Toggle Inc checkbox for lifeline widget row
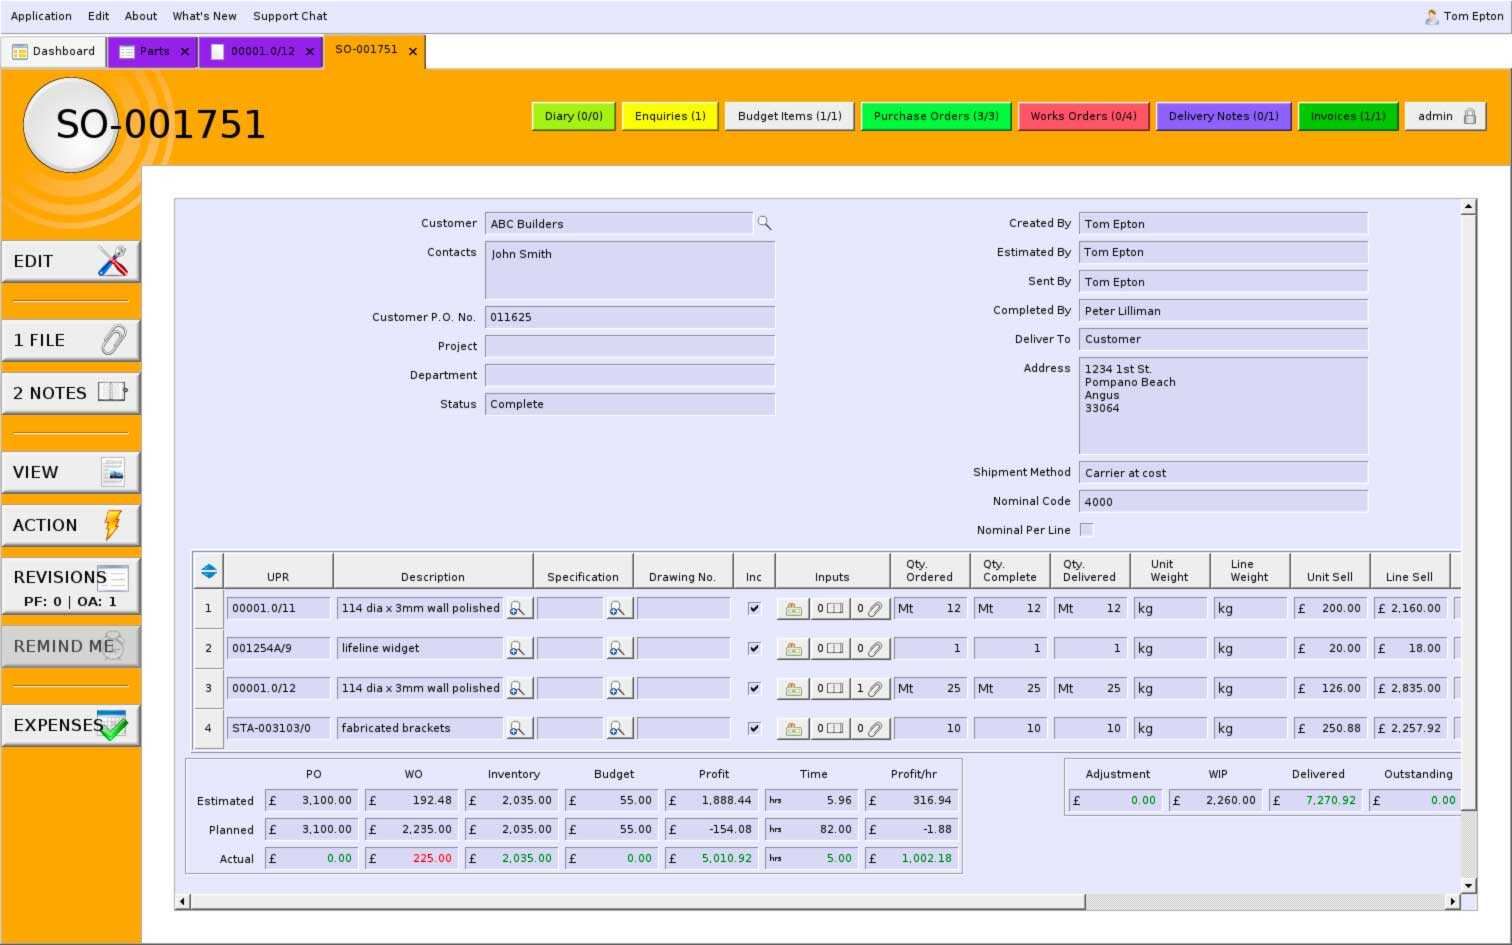Screen dimensions: 1512x945 pos(754,648)
